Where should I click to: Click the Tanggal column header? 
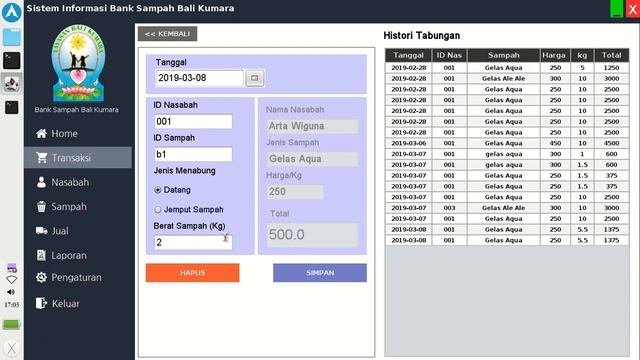409,55
